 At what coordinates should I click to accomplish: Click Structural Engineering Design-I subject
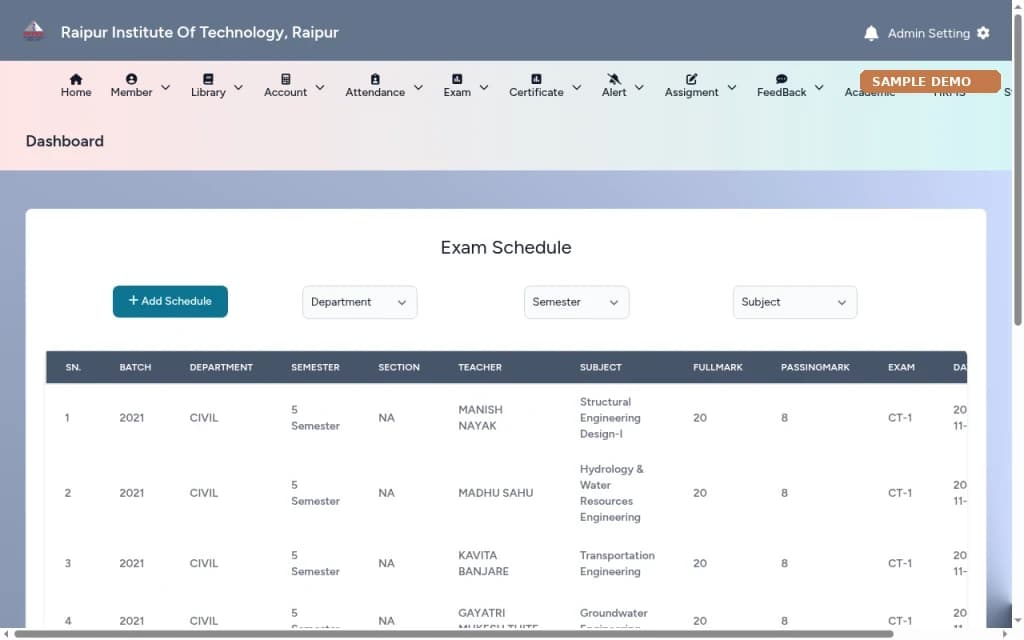pyautogui.click(x=610, y=418)
